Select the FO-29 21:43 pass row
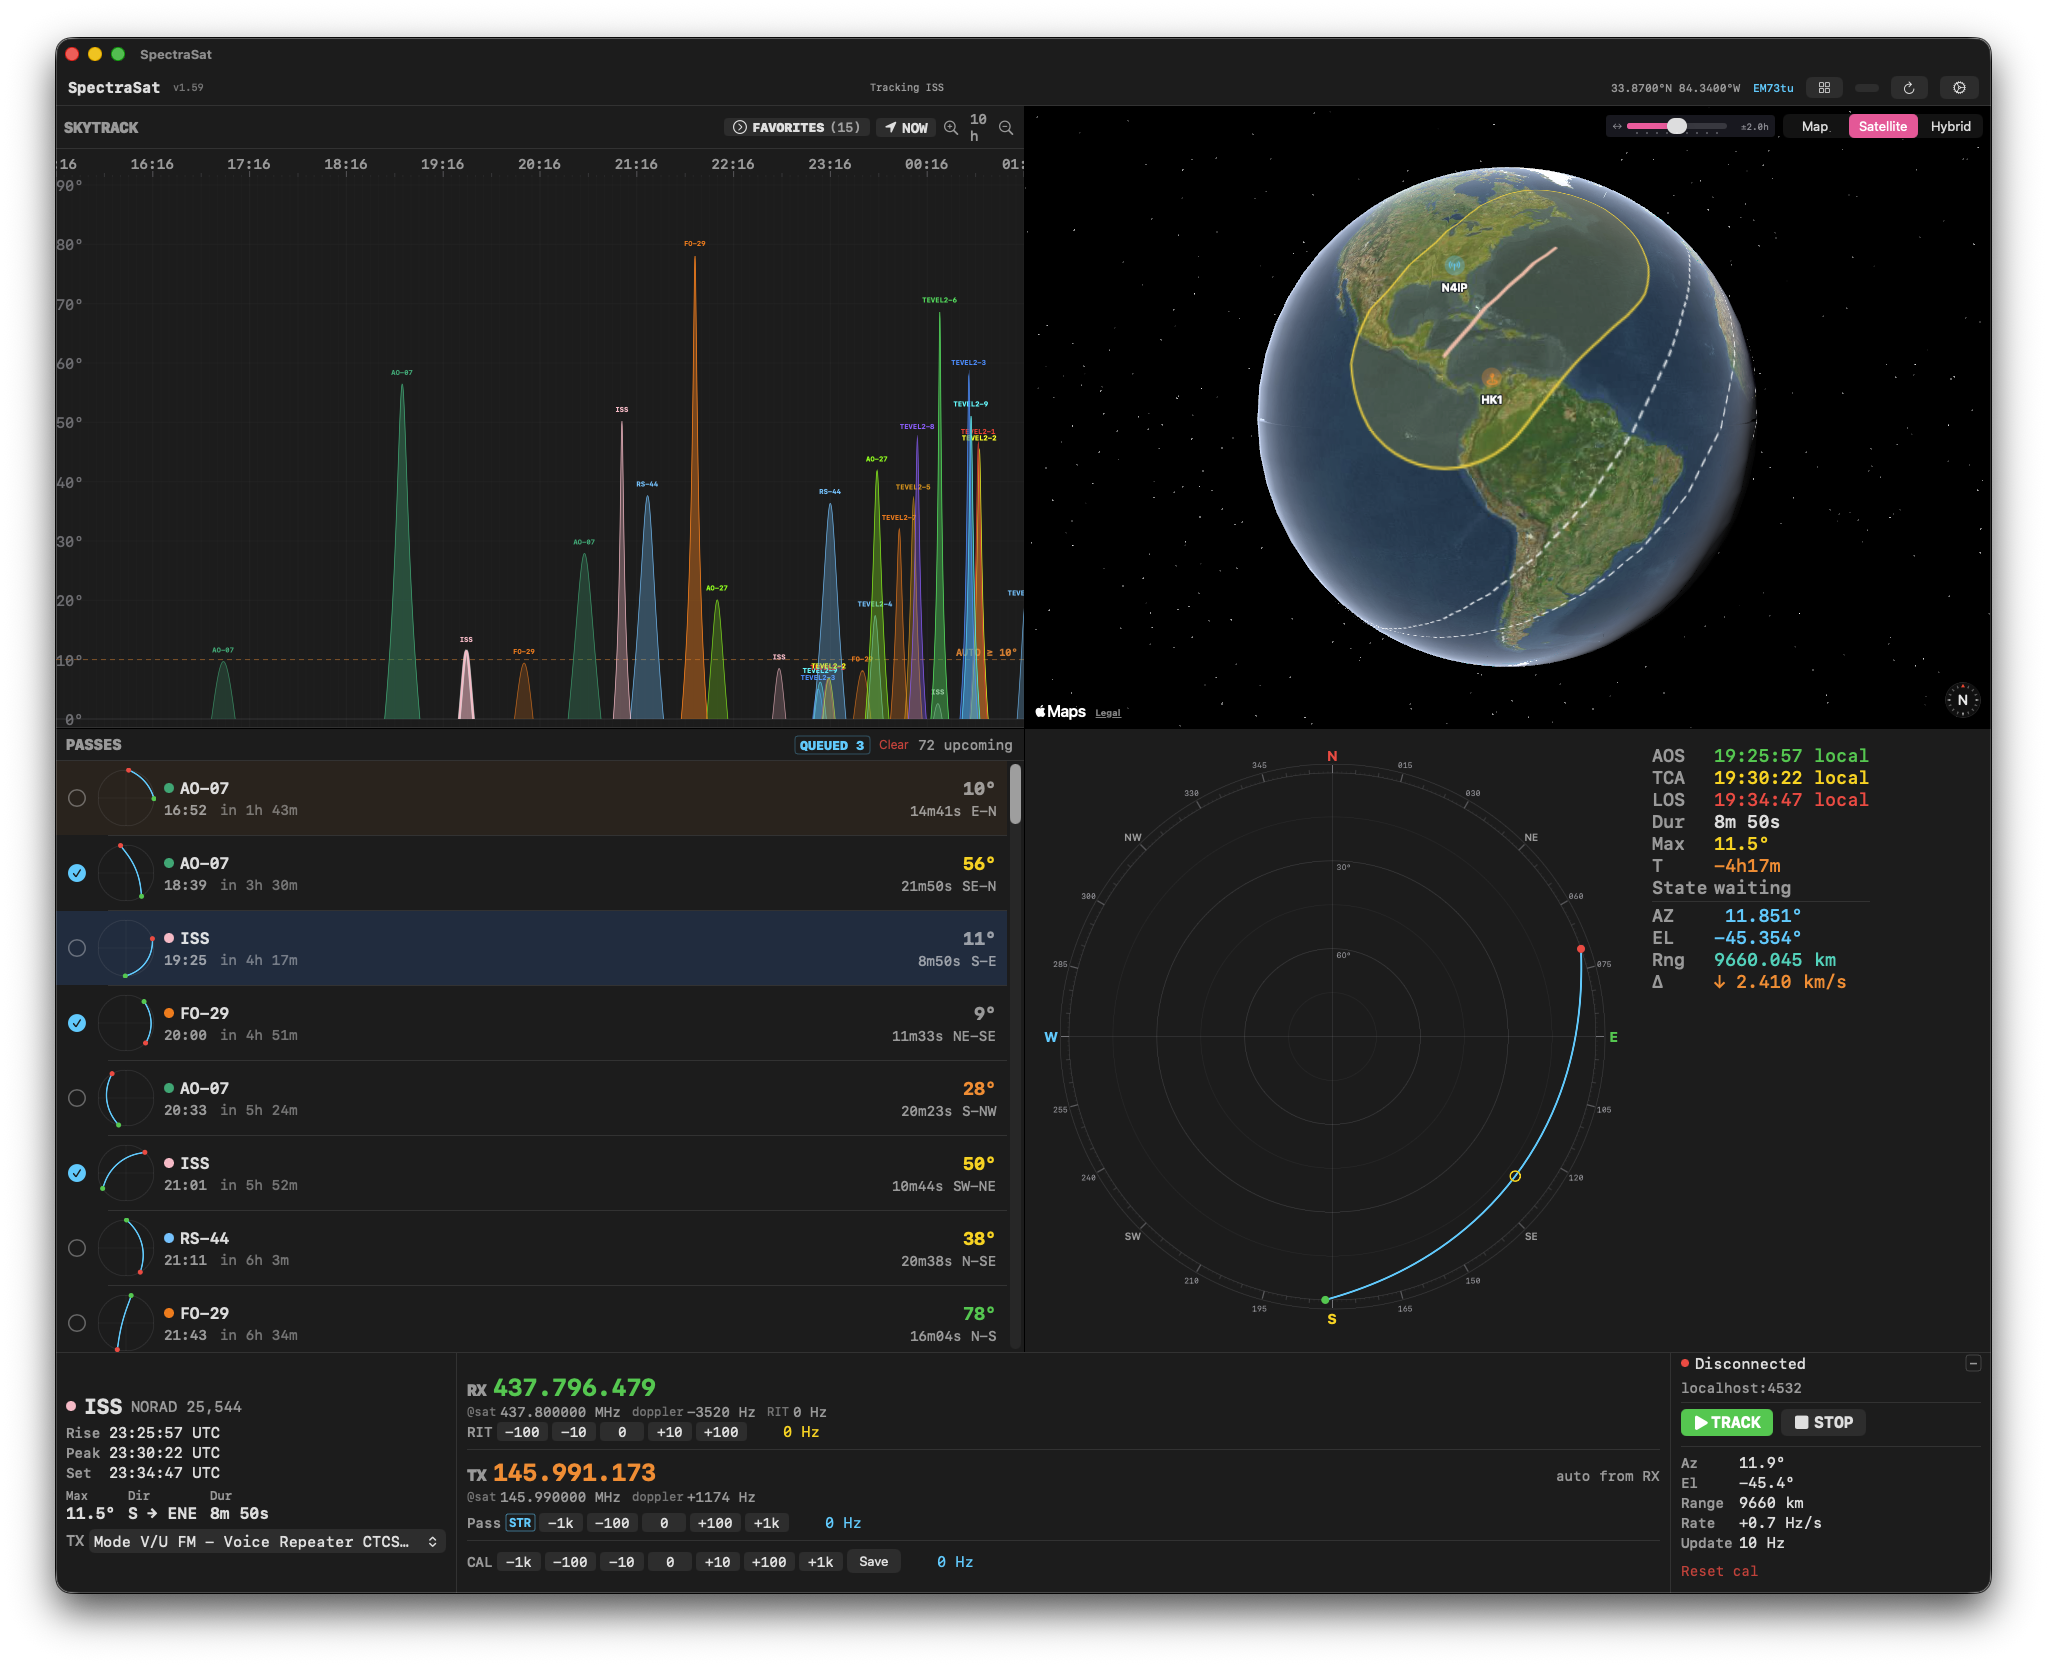 (532, 1320)
